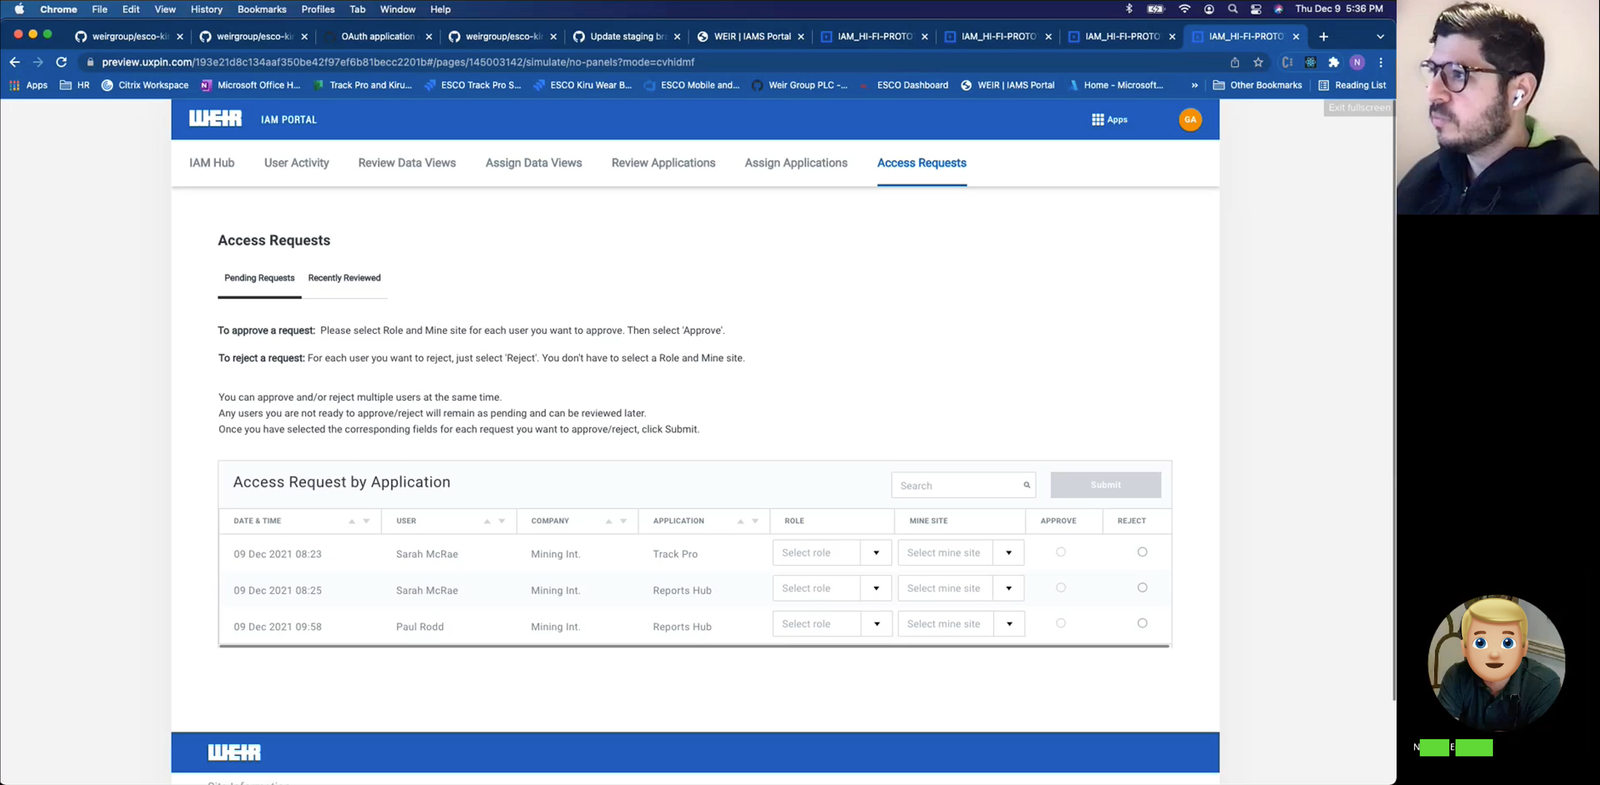Go forward with the browser forward arrow
Screen dimensions: 1600x785
click(38, 62)
